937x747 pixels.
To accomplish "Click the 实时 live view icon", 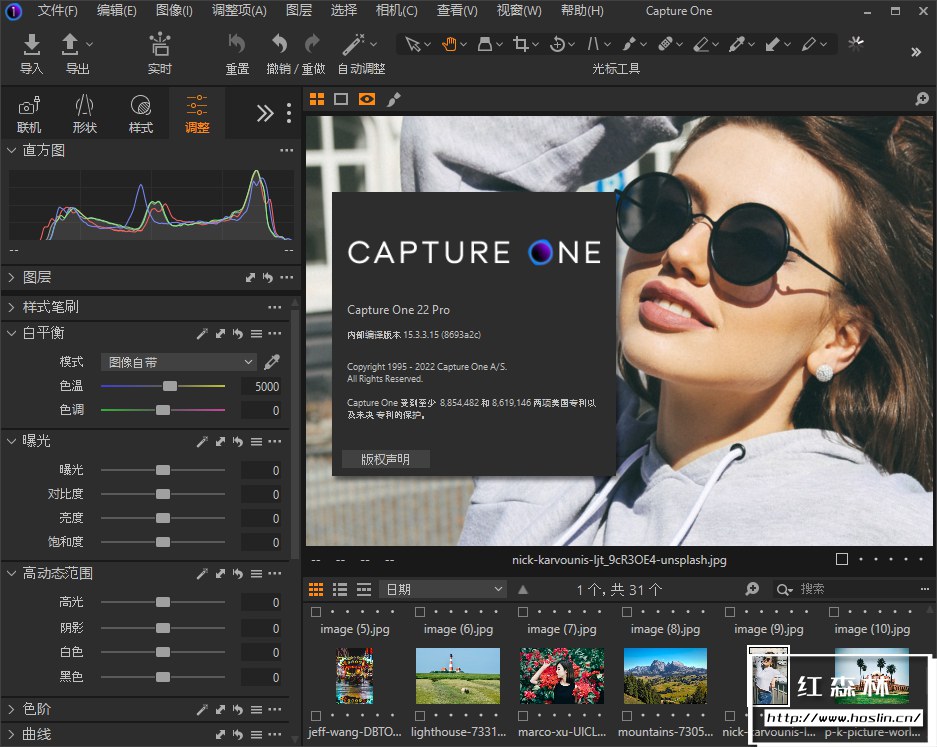I will (159, 44).
